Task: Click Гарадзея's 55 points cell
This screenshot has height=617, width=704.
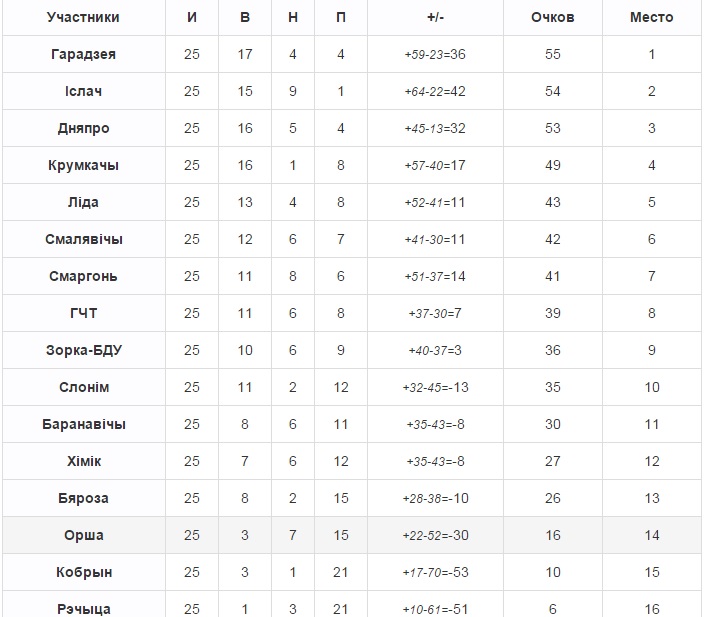Action: pyautogui.click(x=552, y=54)
